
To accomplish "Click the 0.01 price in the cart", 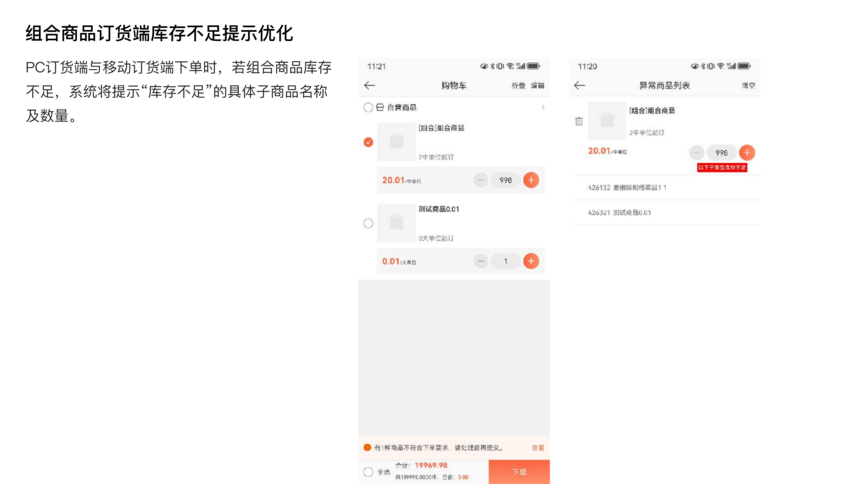I will tap(391, 261).
